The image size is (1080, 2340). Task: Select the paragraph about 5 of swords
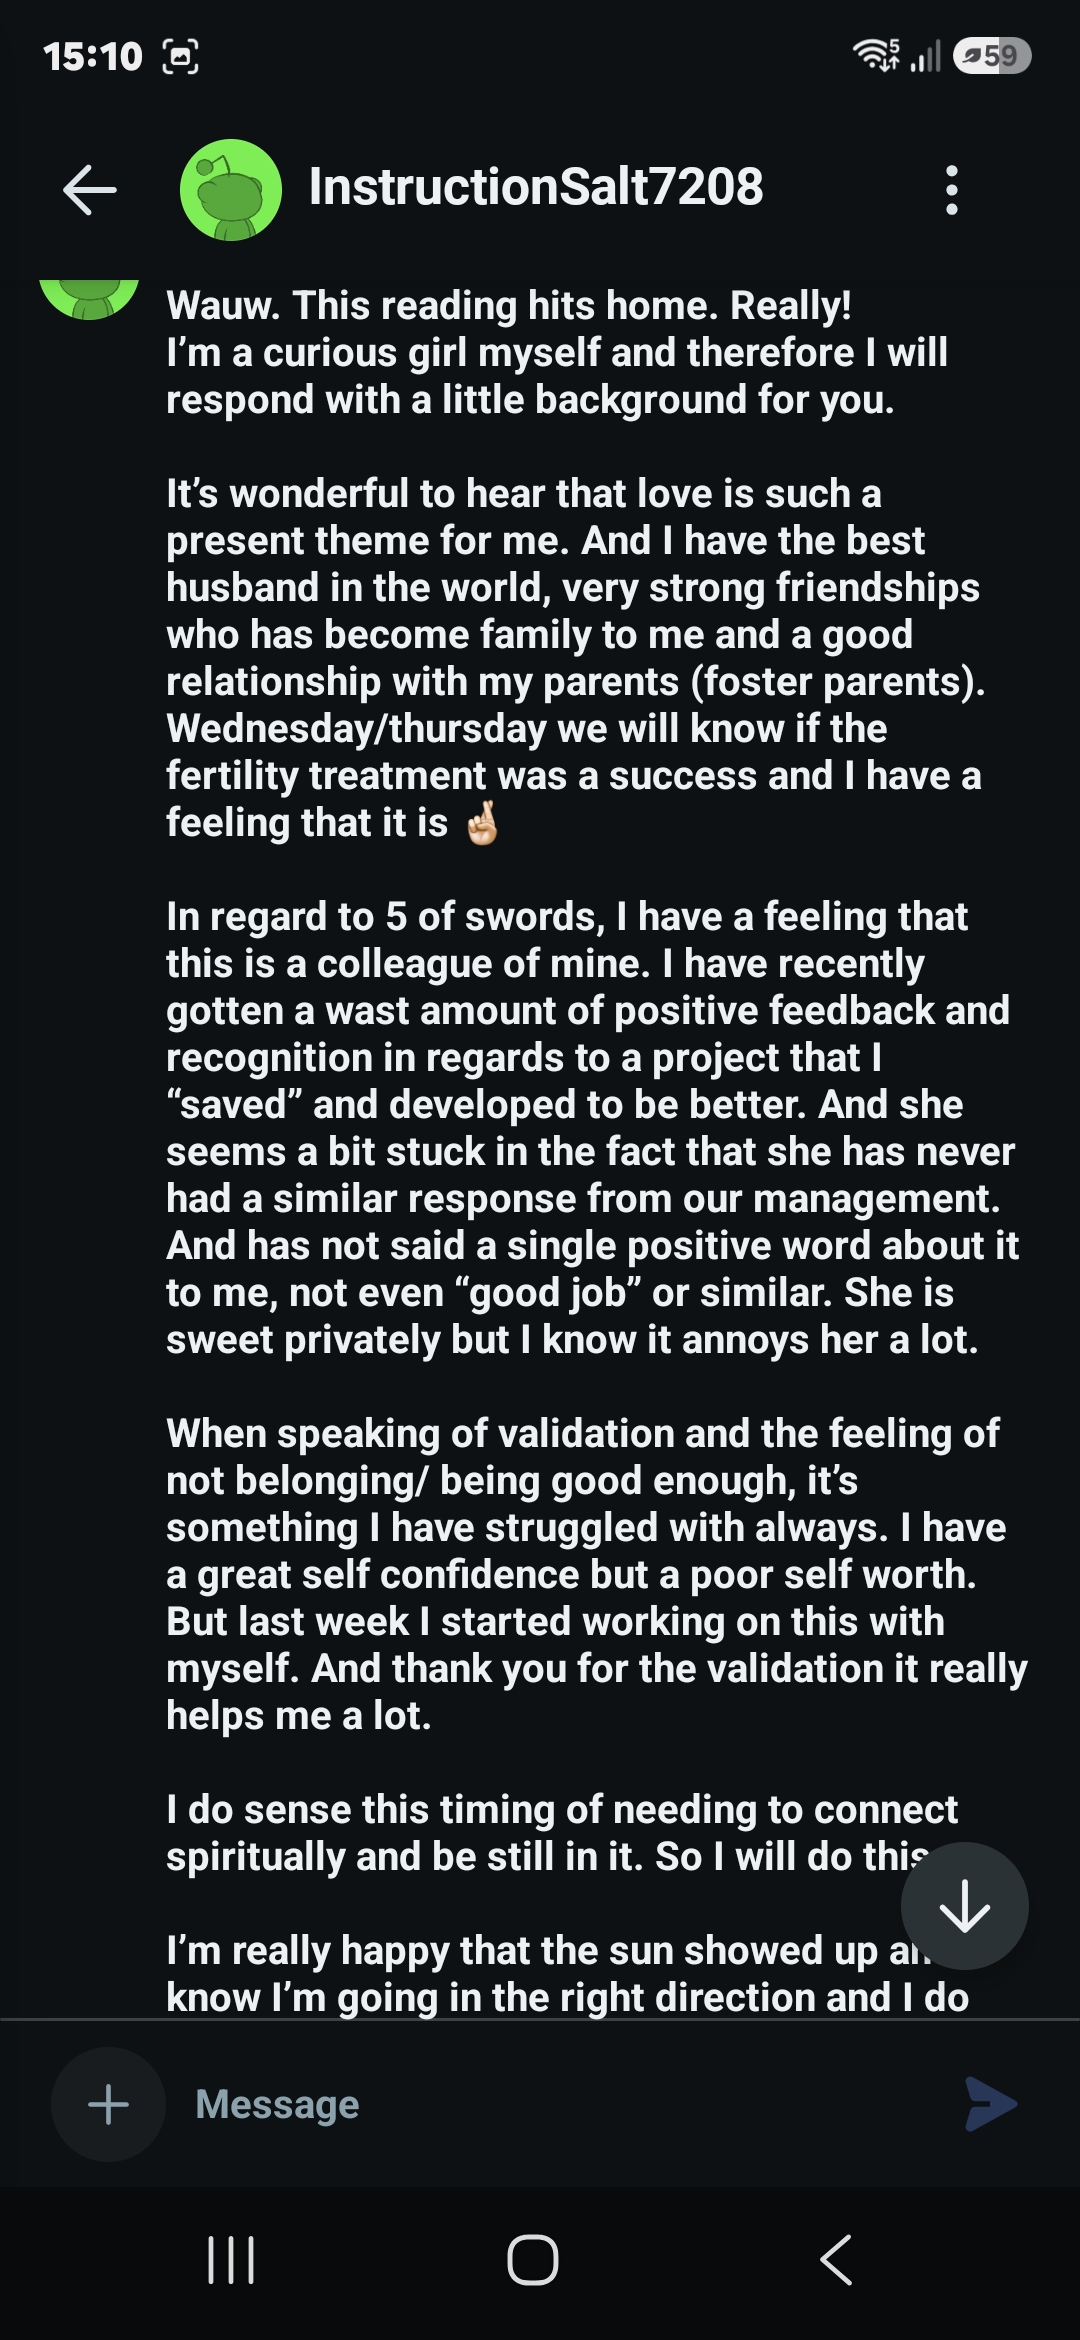592,1128
